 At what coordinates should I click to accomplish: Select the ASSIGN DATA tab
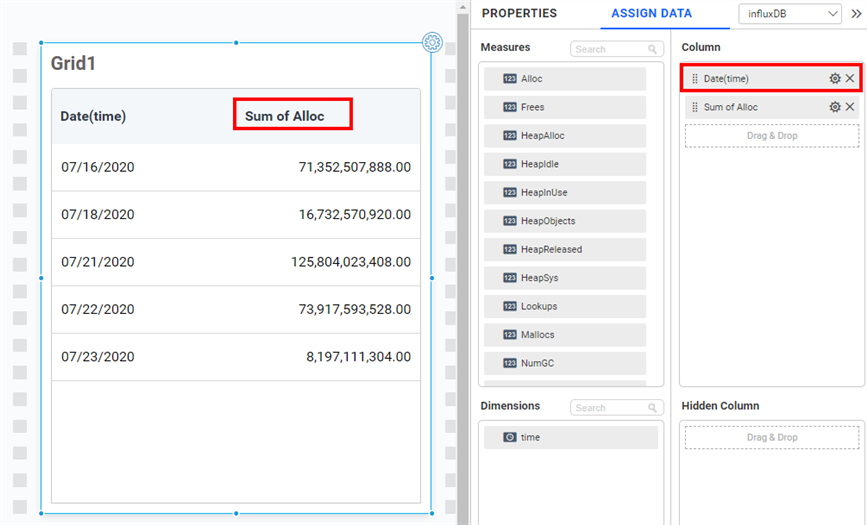click(x=651, y=14)
